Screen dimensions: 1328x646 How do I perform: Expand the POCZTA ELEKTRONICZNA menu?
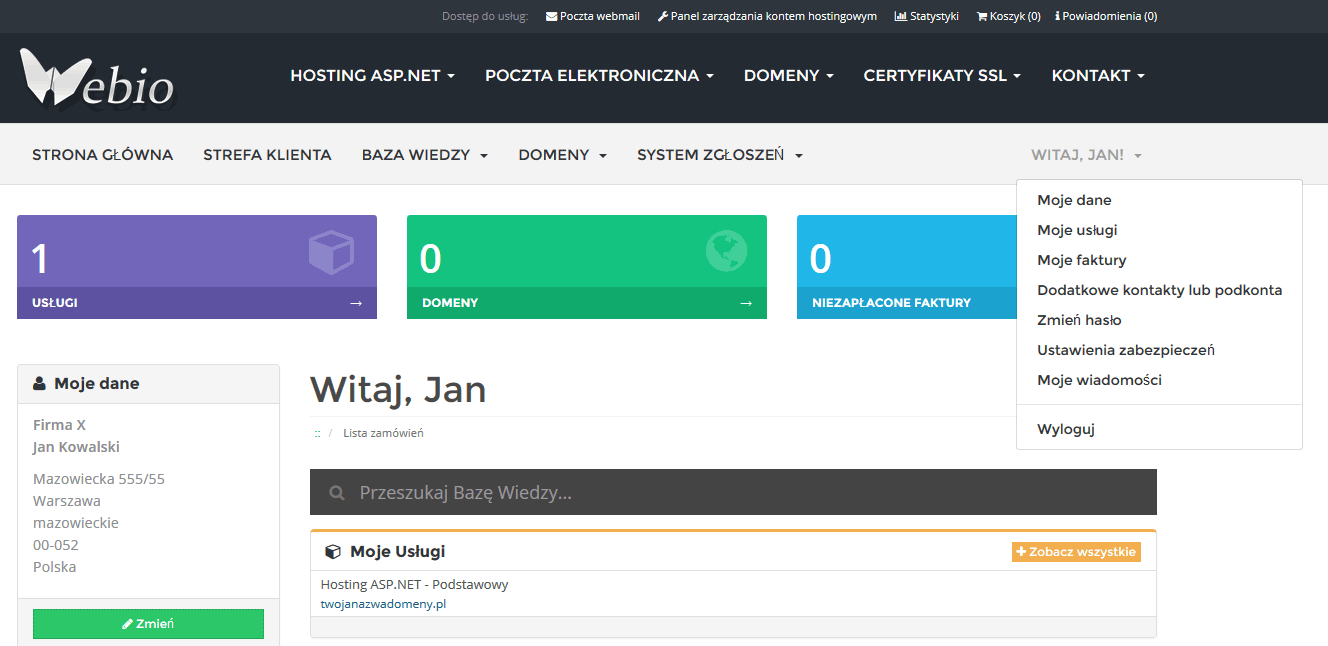click(x=599, y=75)
